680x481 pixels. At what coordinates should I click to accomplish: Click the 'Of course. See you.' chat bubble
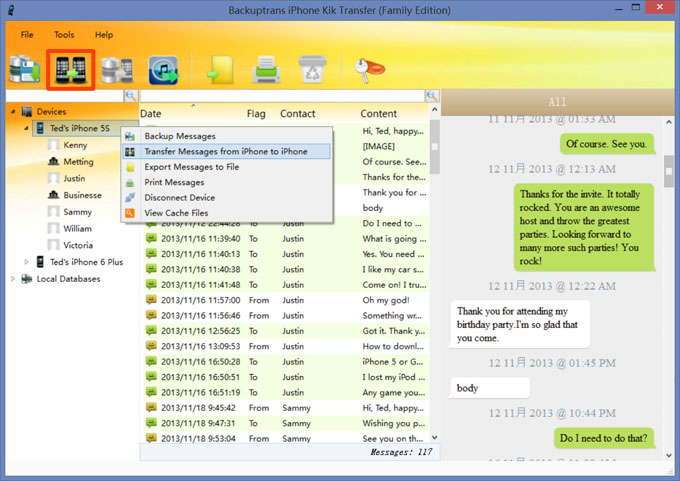(x=606, y=144)
